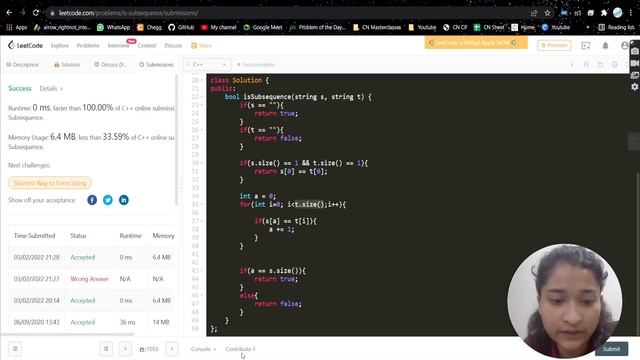The width and height of the screenshot is (640, 360).
Task: Reload the page with the refresh icon
Action: click(36, 13)
